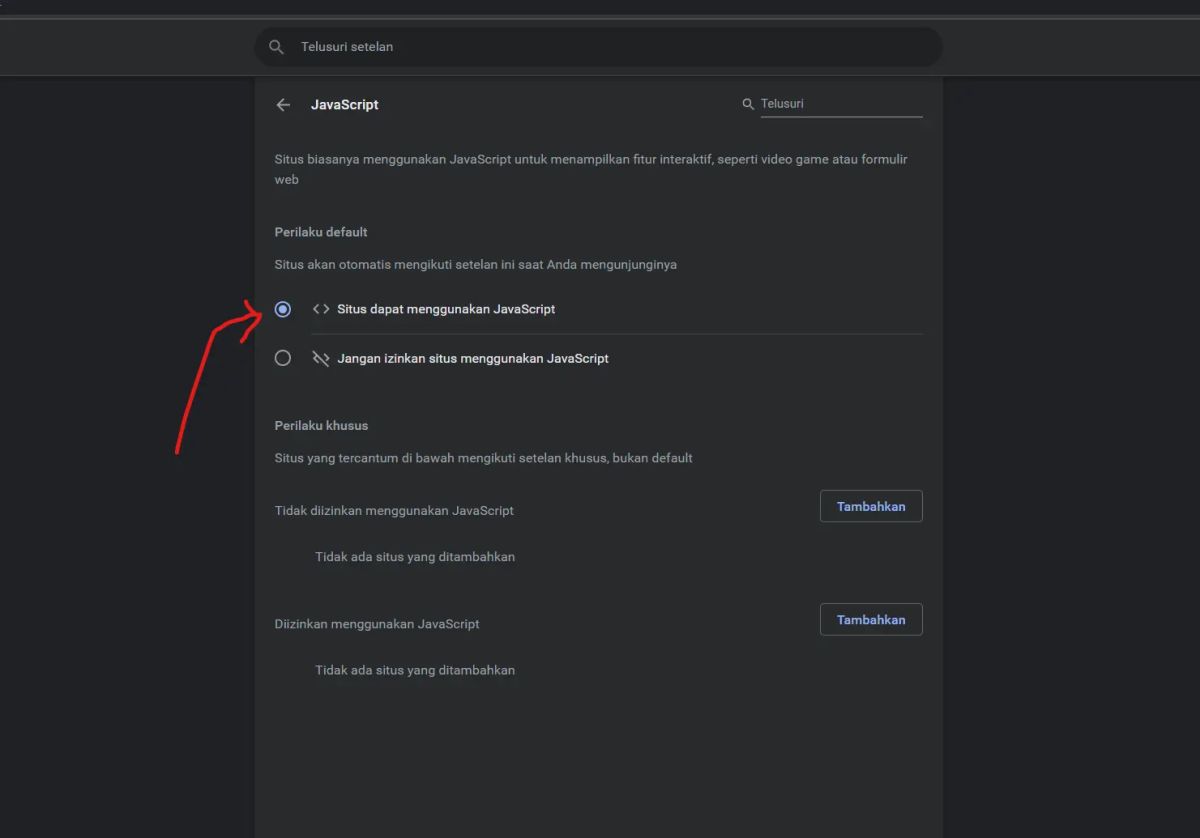Screen dimensions: 1200x838
Task: Select the 'Situs dapat menggunakan JavaScript' radio button
Action: coord(283,309)
